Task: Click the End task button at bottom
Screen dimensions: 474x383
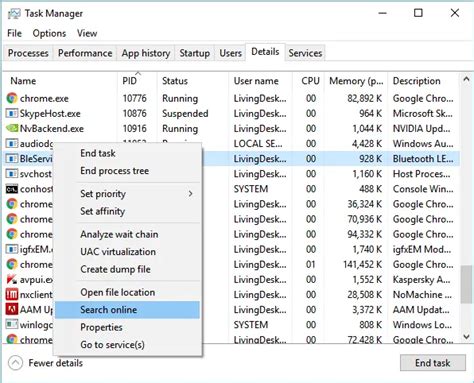Action: point(433,363)
